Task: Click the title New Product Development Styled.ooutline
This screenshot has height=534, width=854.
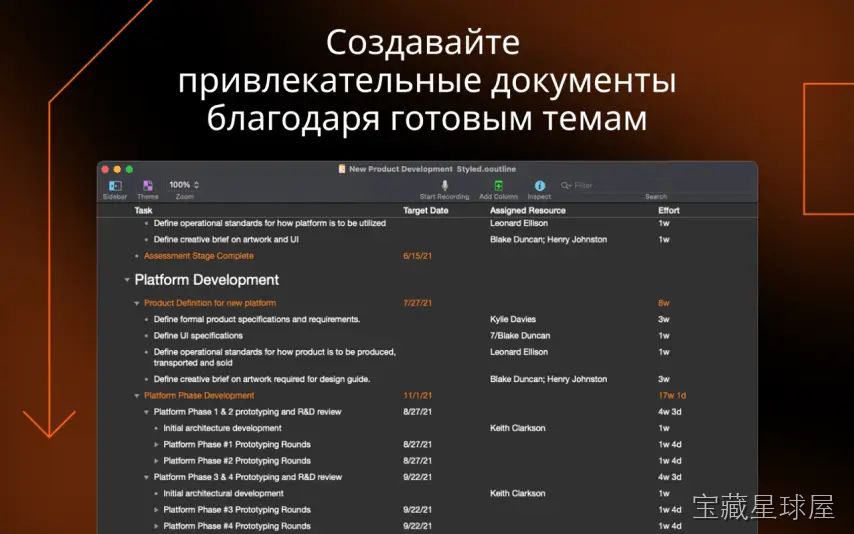Action: (x=432, y=169)
